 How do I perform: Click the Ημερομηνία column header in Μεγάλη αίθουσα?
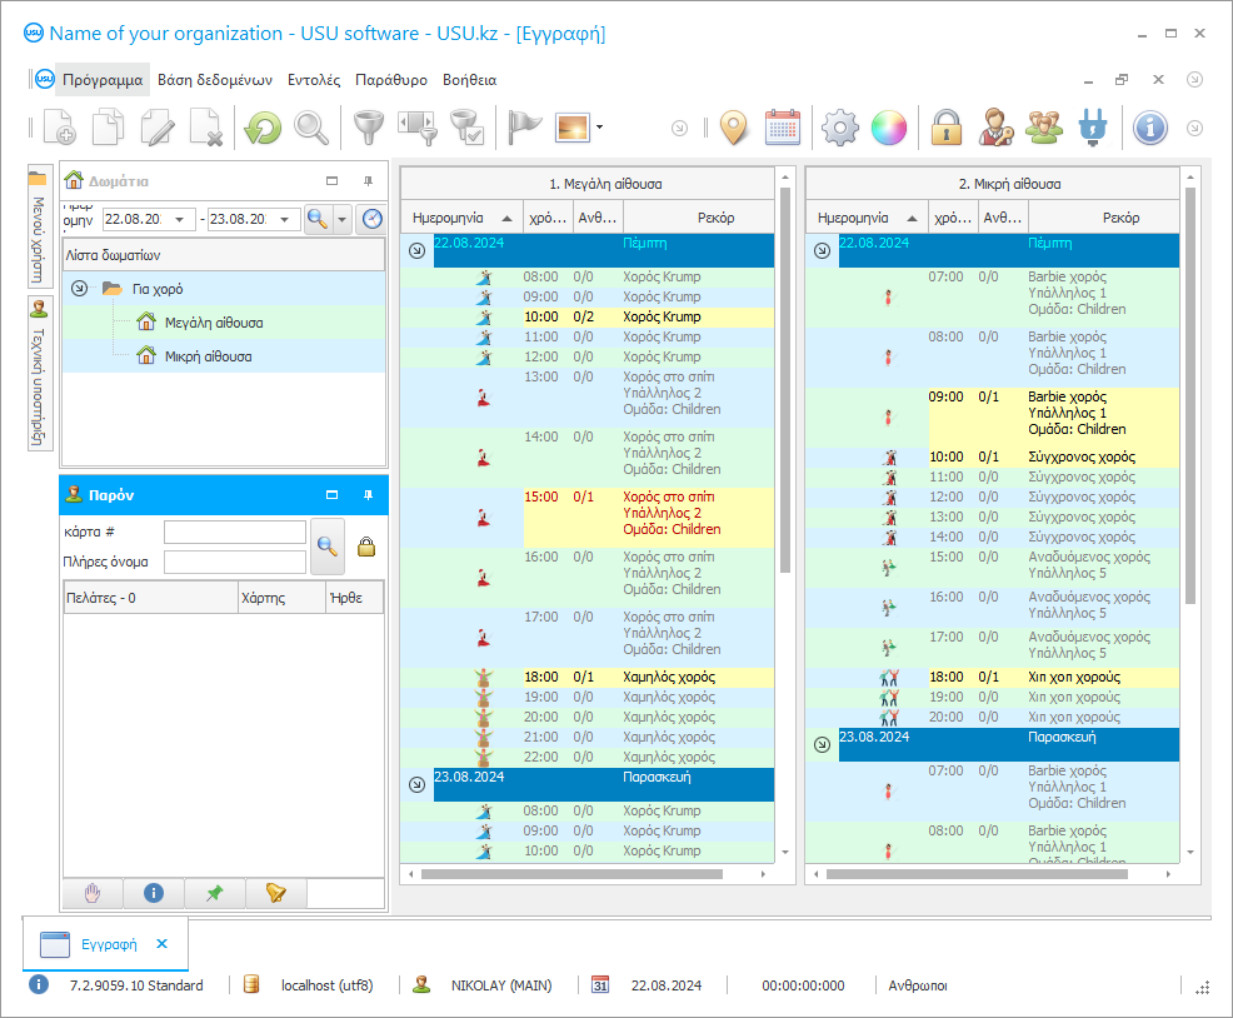coord(448,218)
